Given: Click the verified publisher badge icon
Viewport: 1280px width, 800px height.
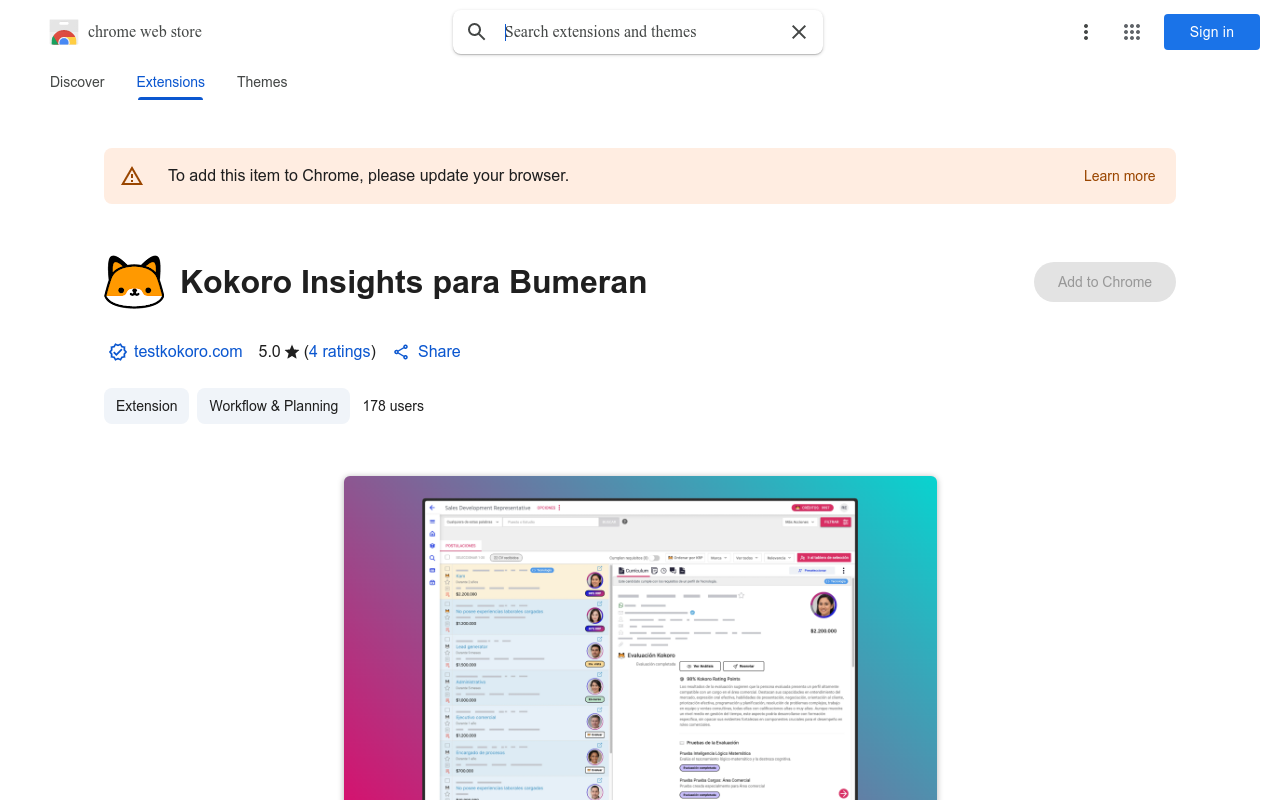Looking at the screenshot, I should tap(118, 352).
